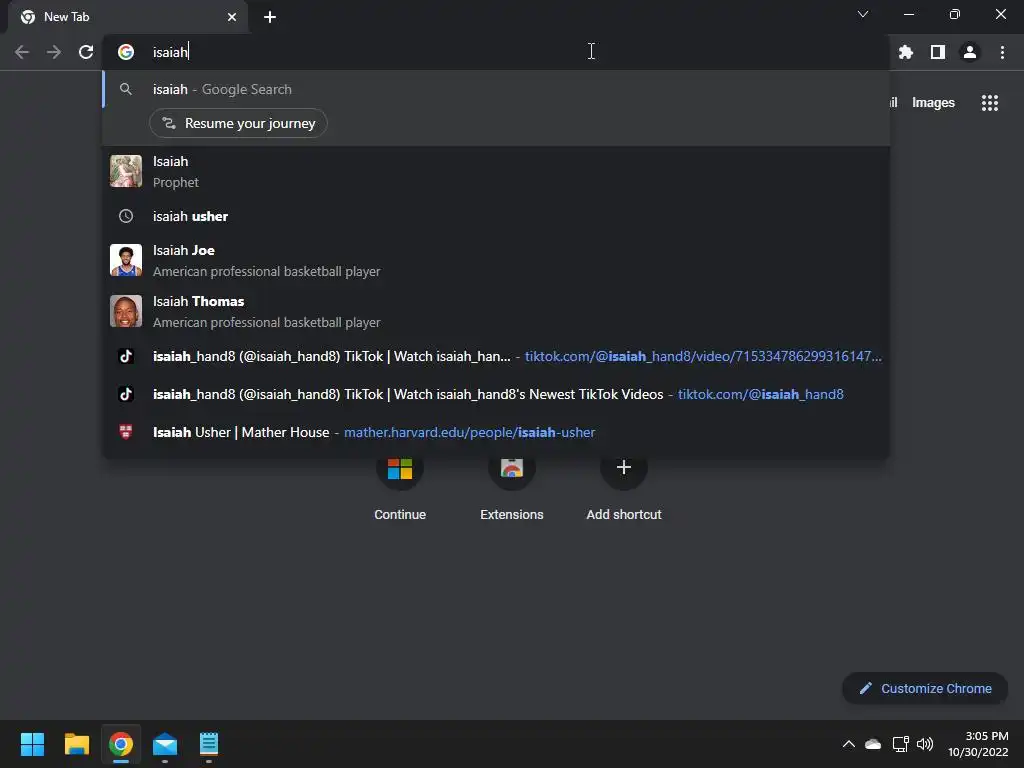The height and width of the screenshot is (768, 1024).
Task: Click the Add shortcut button
Action: click(x=624, y=488)
